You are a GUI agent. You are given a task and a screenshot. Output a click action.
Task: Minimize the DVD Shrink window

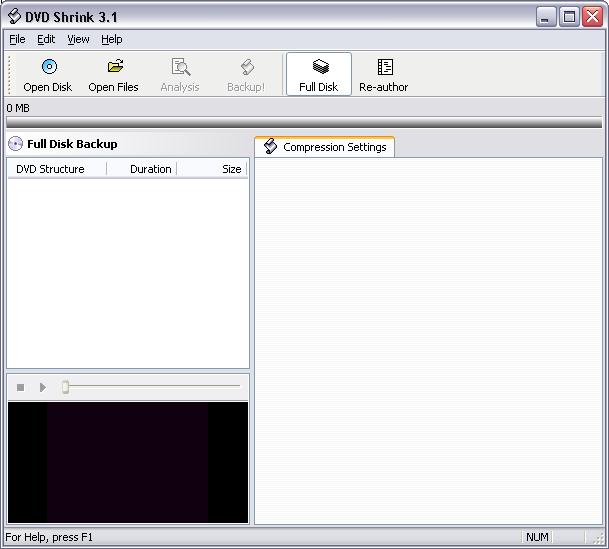point(546,17)
